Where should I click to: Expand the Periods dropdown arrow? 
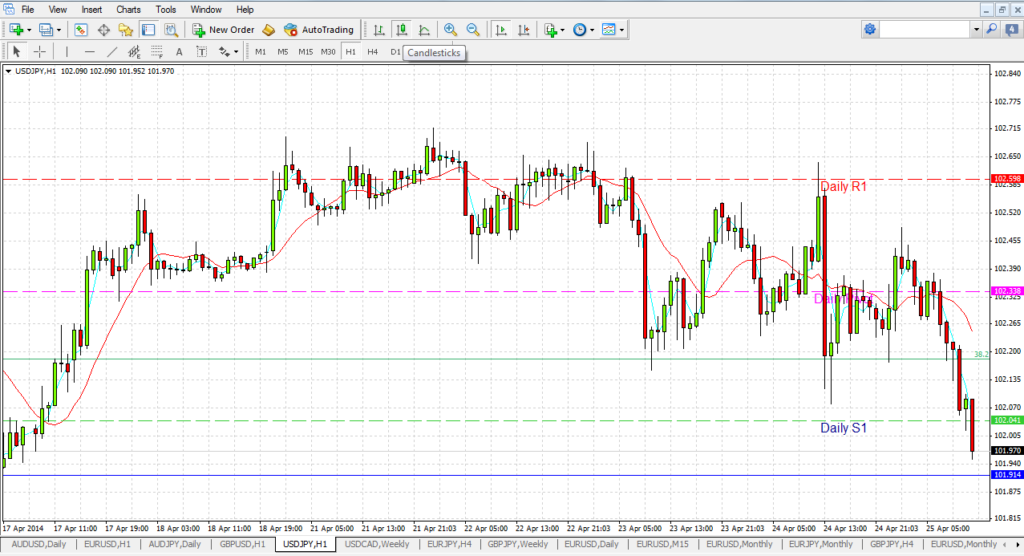(592, 30)
